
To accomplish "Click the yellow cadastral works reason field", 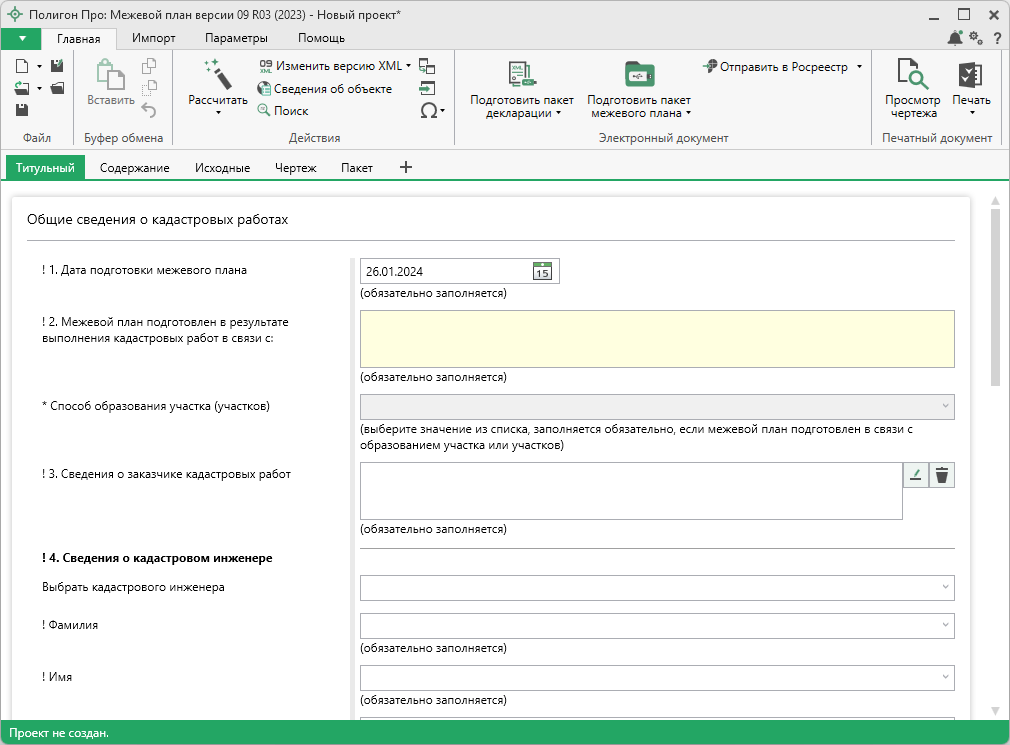I will coord(657,339).
